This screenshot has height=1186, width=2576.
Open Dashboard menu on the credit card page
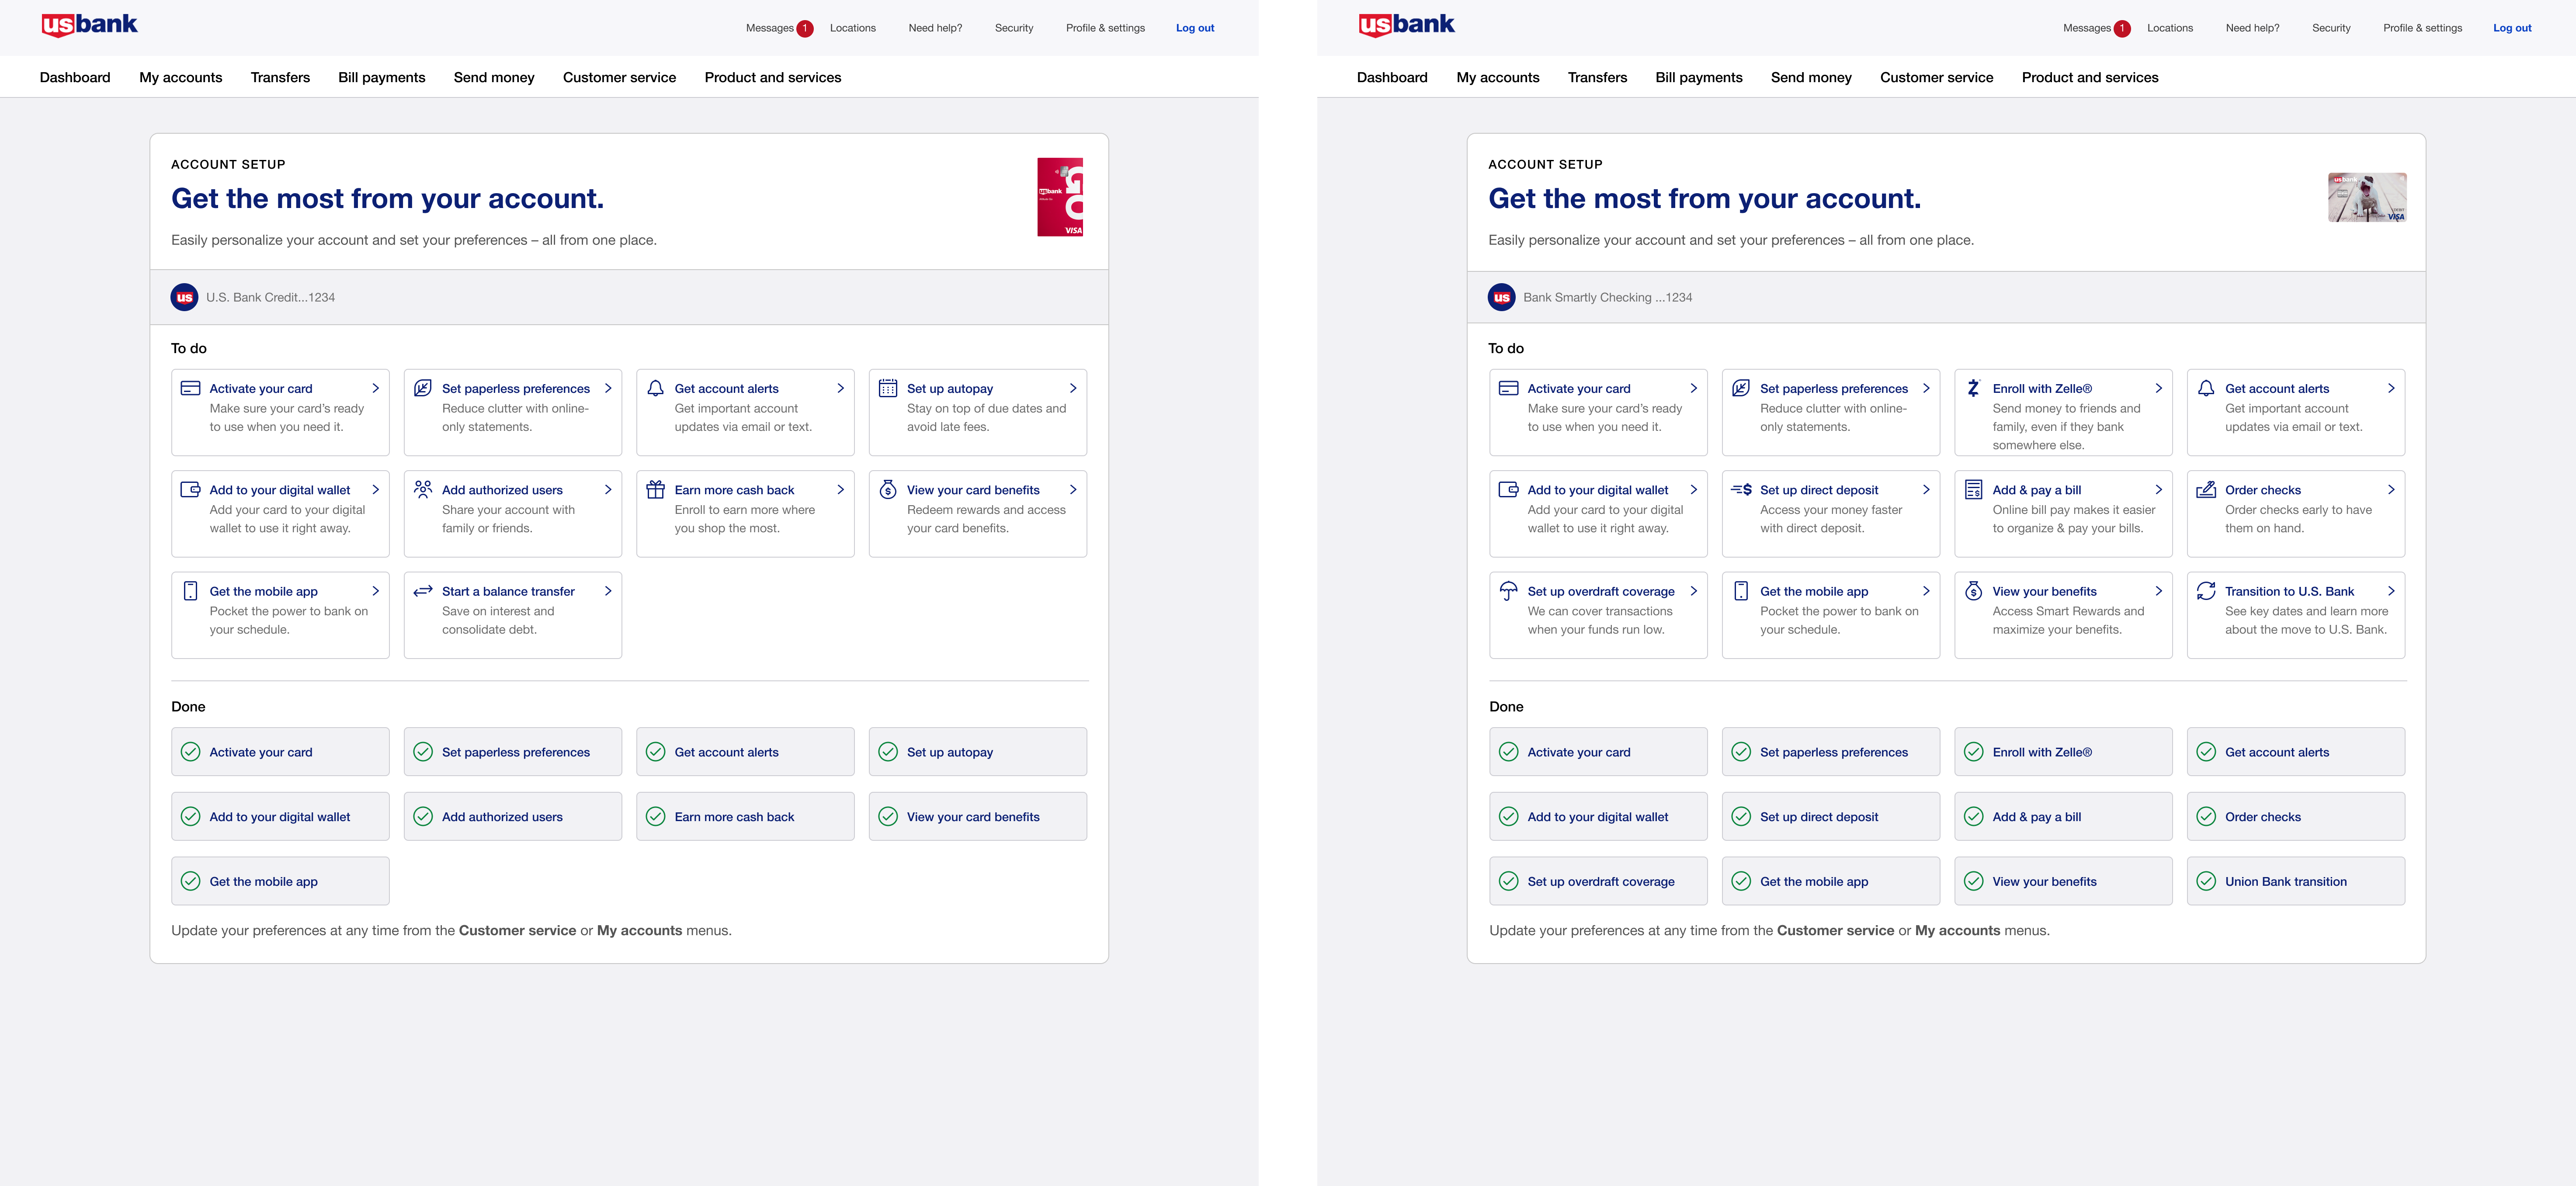[x=75, y=77]
